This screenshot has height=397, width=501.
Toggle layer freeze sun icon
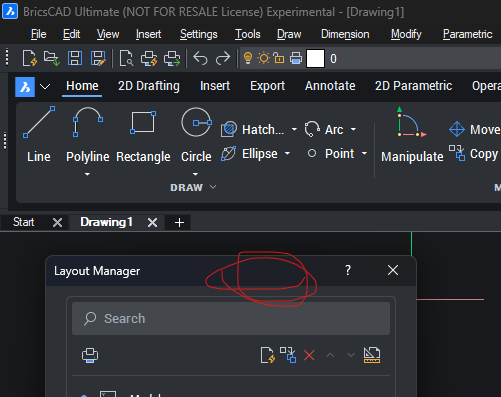(x=264, y=58)
